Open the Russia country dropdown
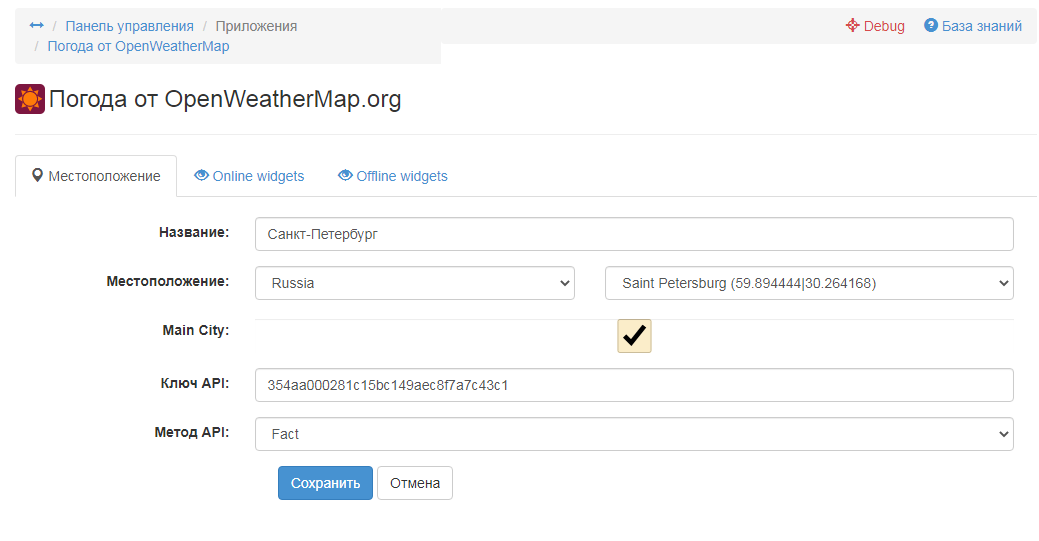1039x541 pixels. tap(415, 283)
